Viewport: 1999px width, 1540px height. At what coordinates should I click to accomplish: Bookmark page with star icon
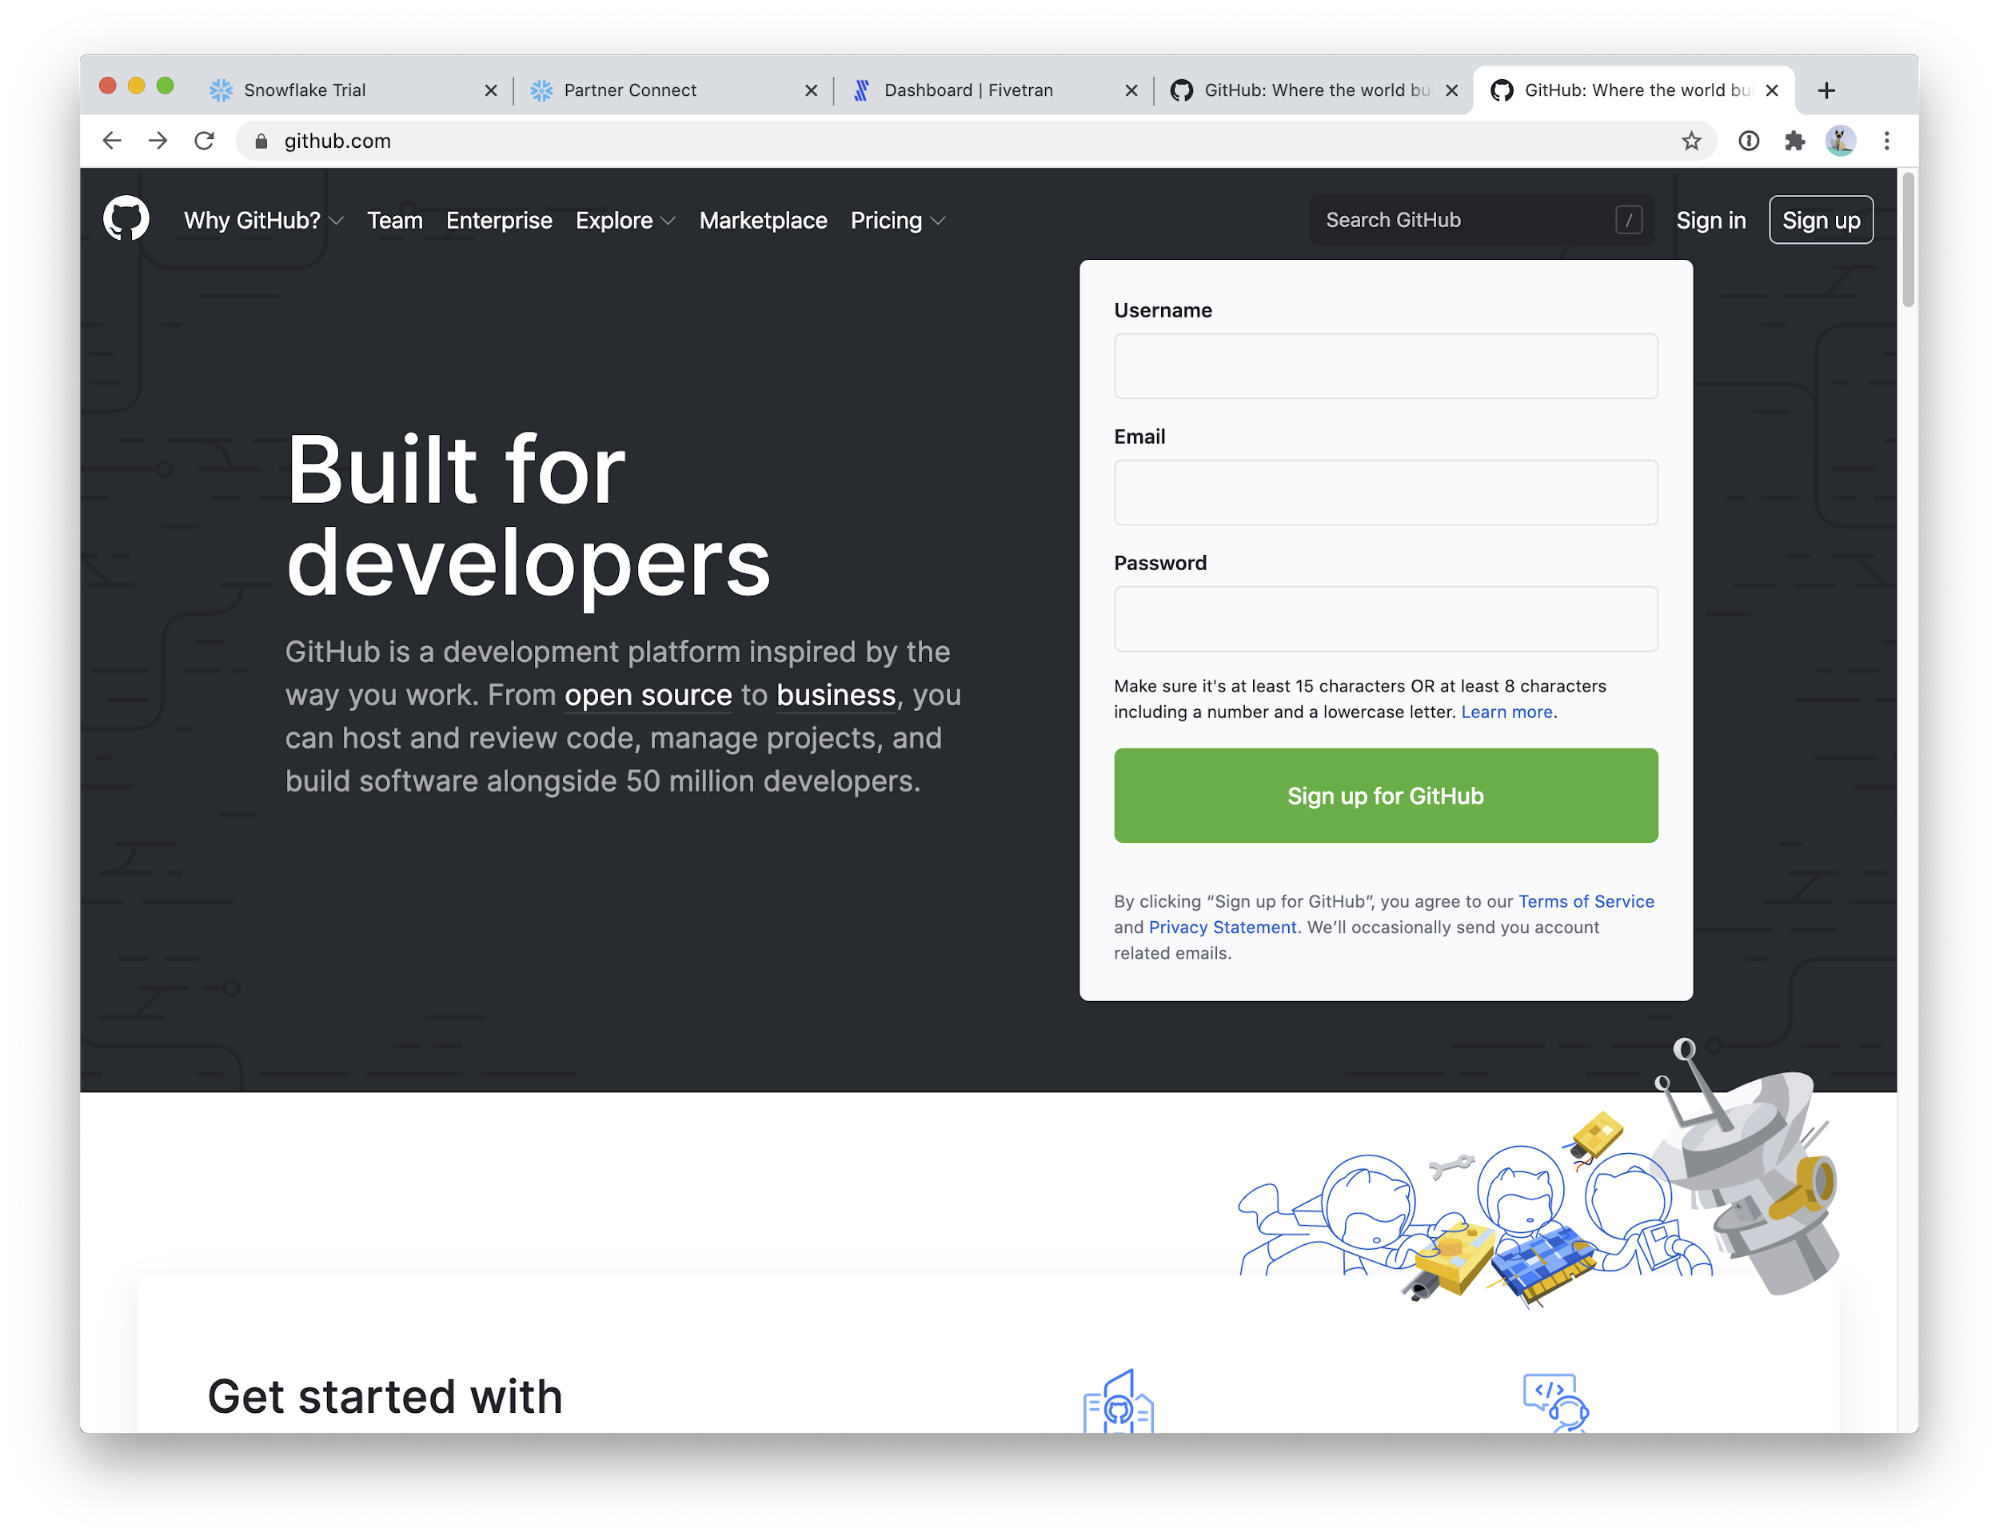[1691, 141]
